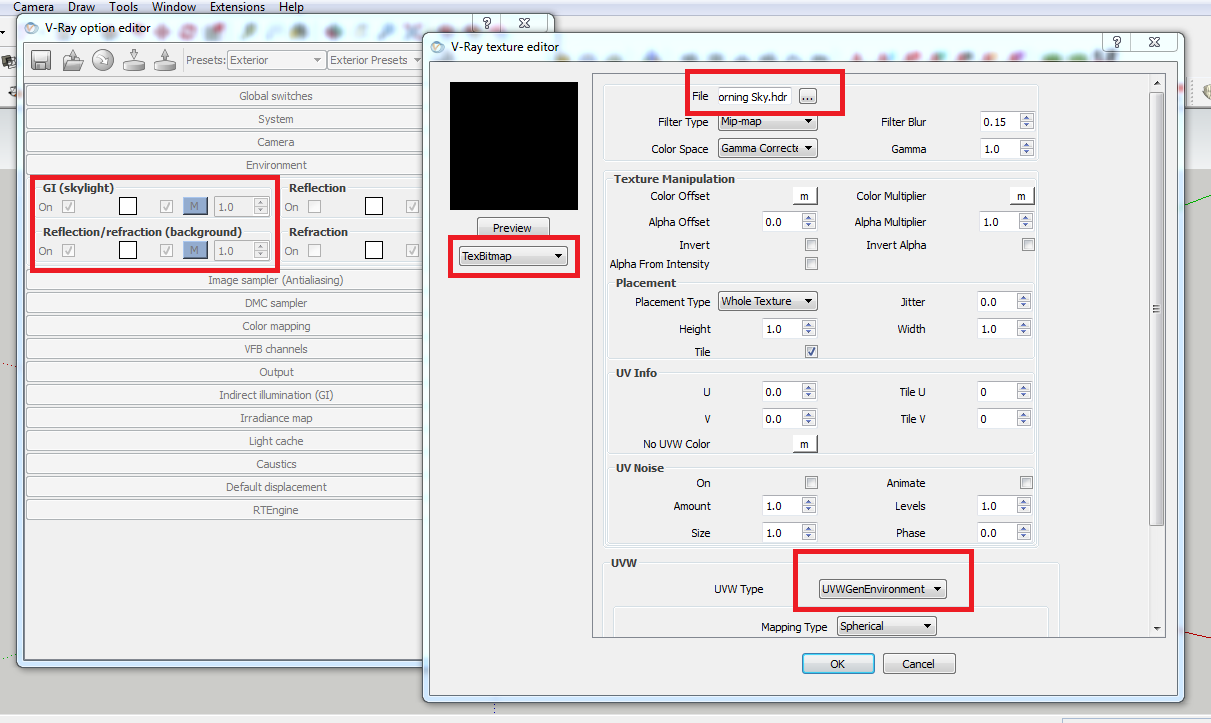Screen dimensions: 1211x723
Task: Click the black texture preview thumbnail
Action: coord(514,146)
